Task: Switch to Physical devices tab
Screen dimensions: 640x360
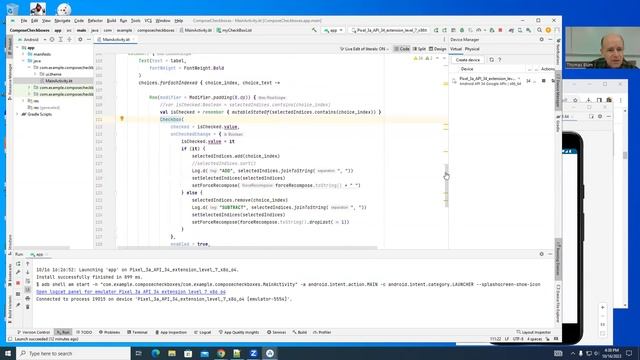Action: (x=472, y=49)
